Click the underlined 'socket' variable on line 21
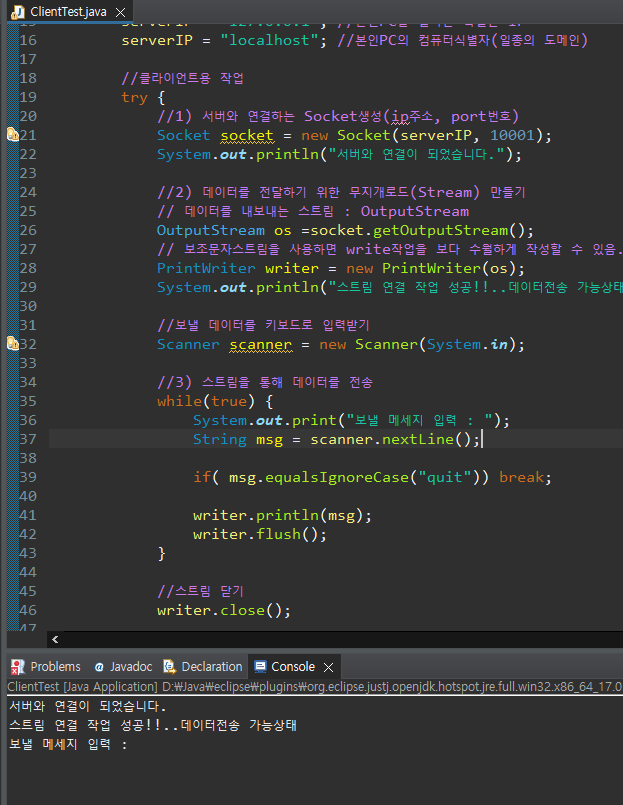Image resolution: width=623 pixels, height=805 pixels. tap(247, 136)
